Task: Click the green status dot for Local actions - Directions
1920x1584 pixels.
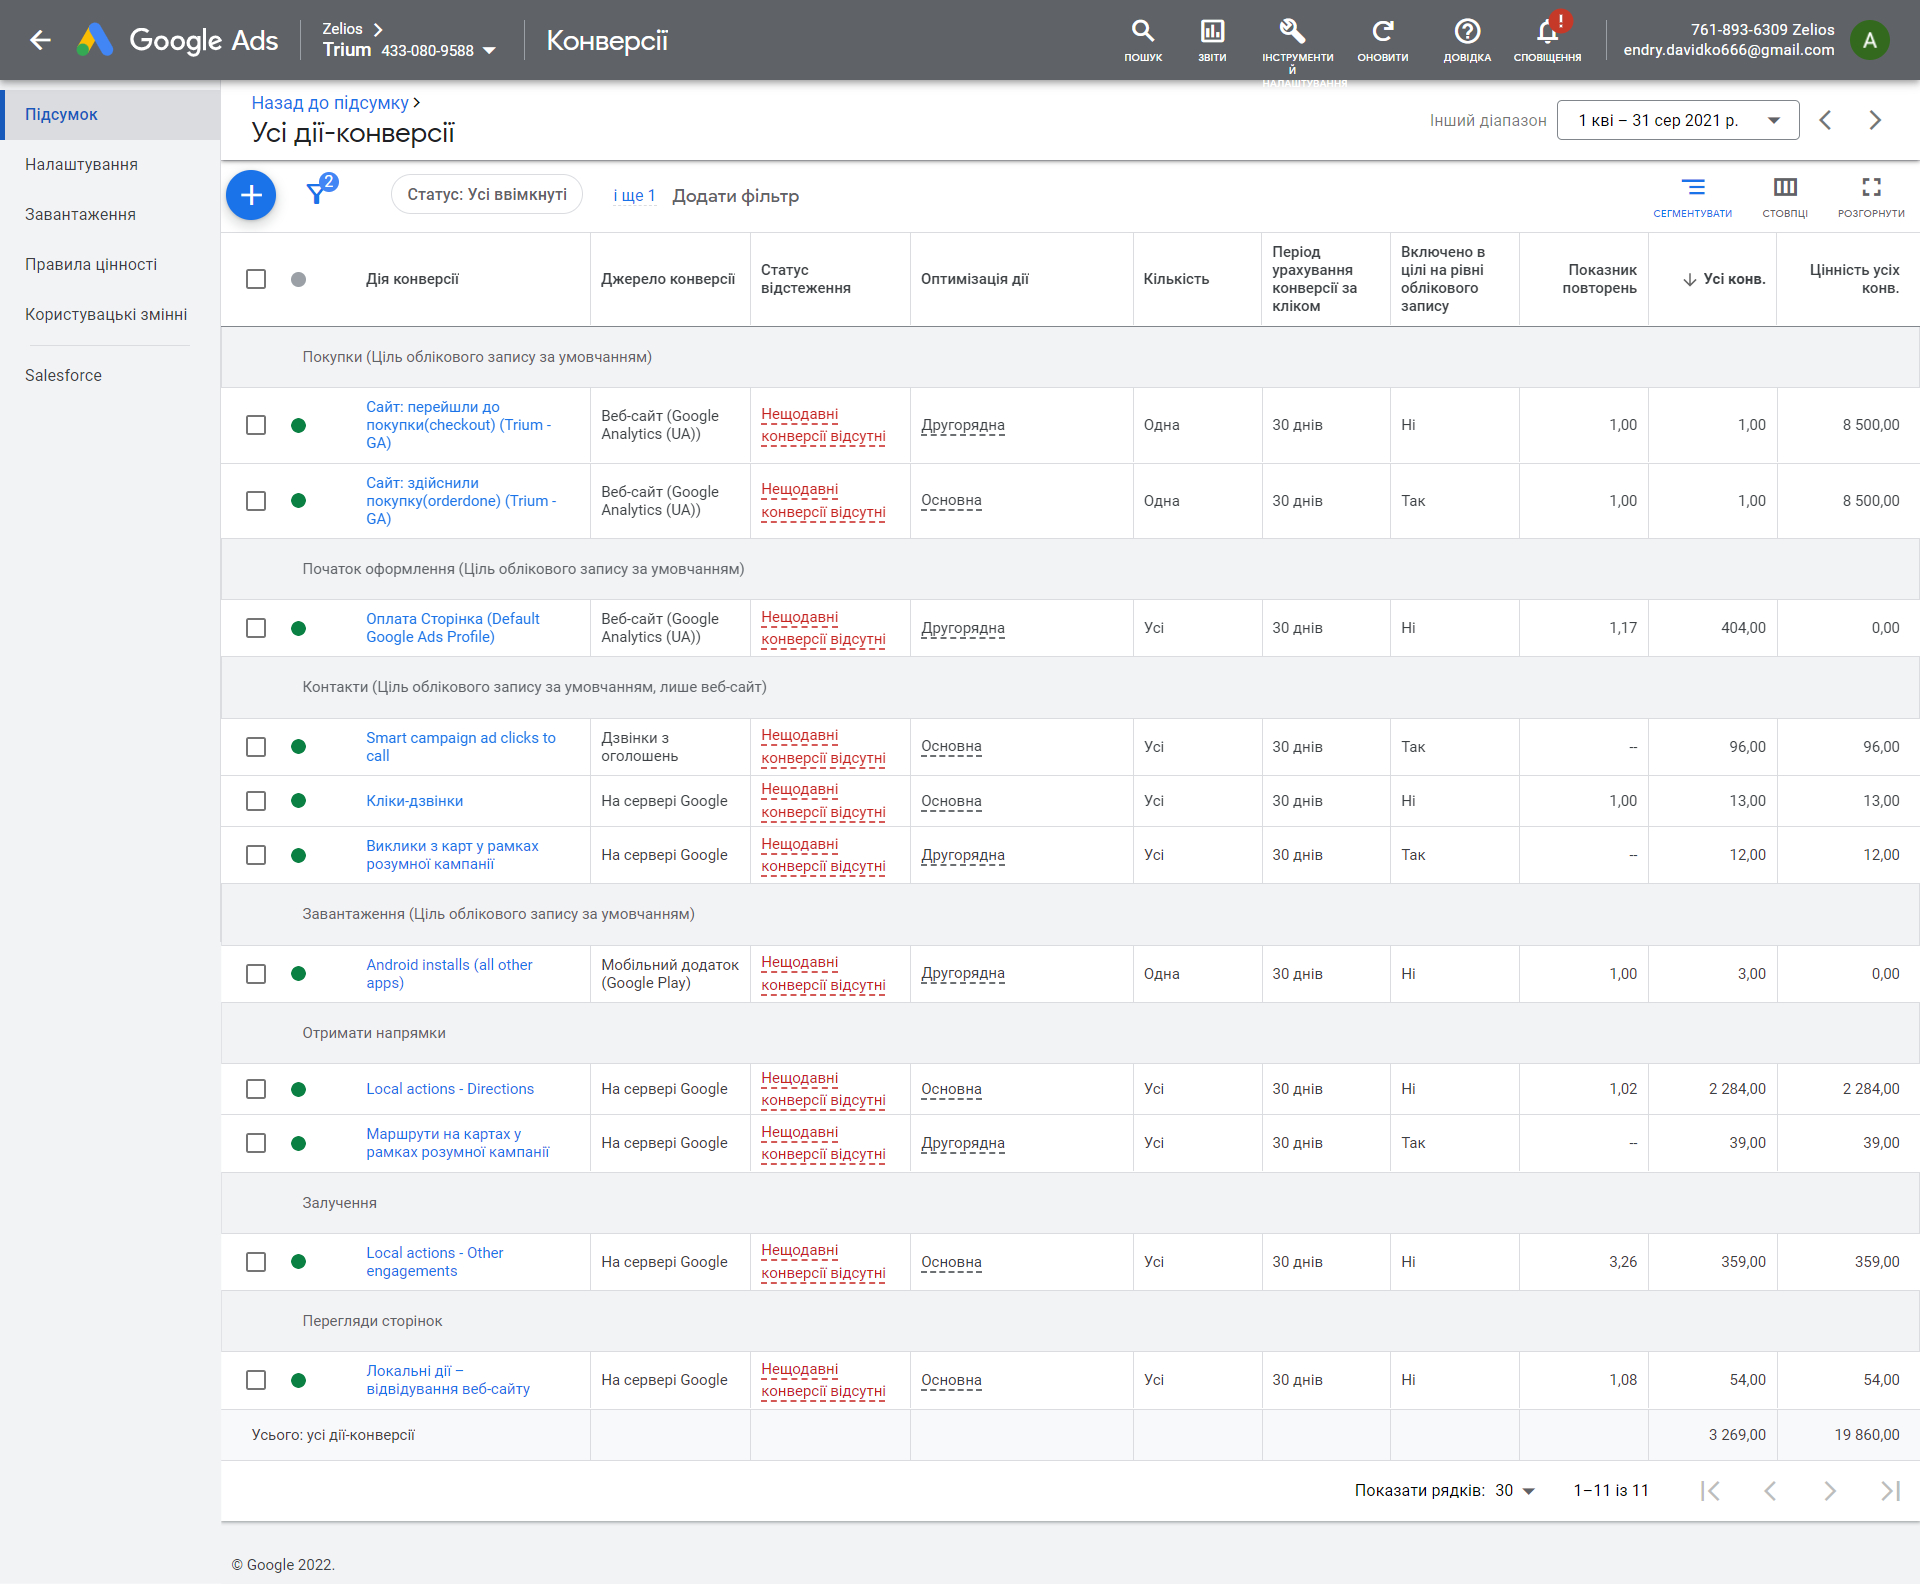Action: point(298,1089)
